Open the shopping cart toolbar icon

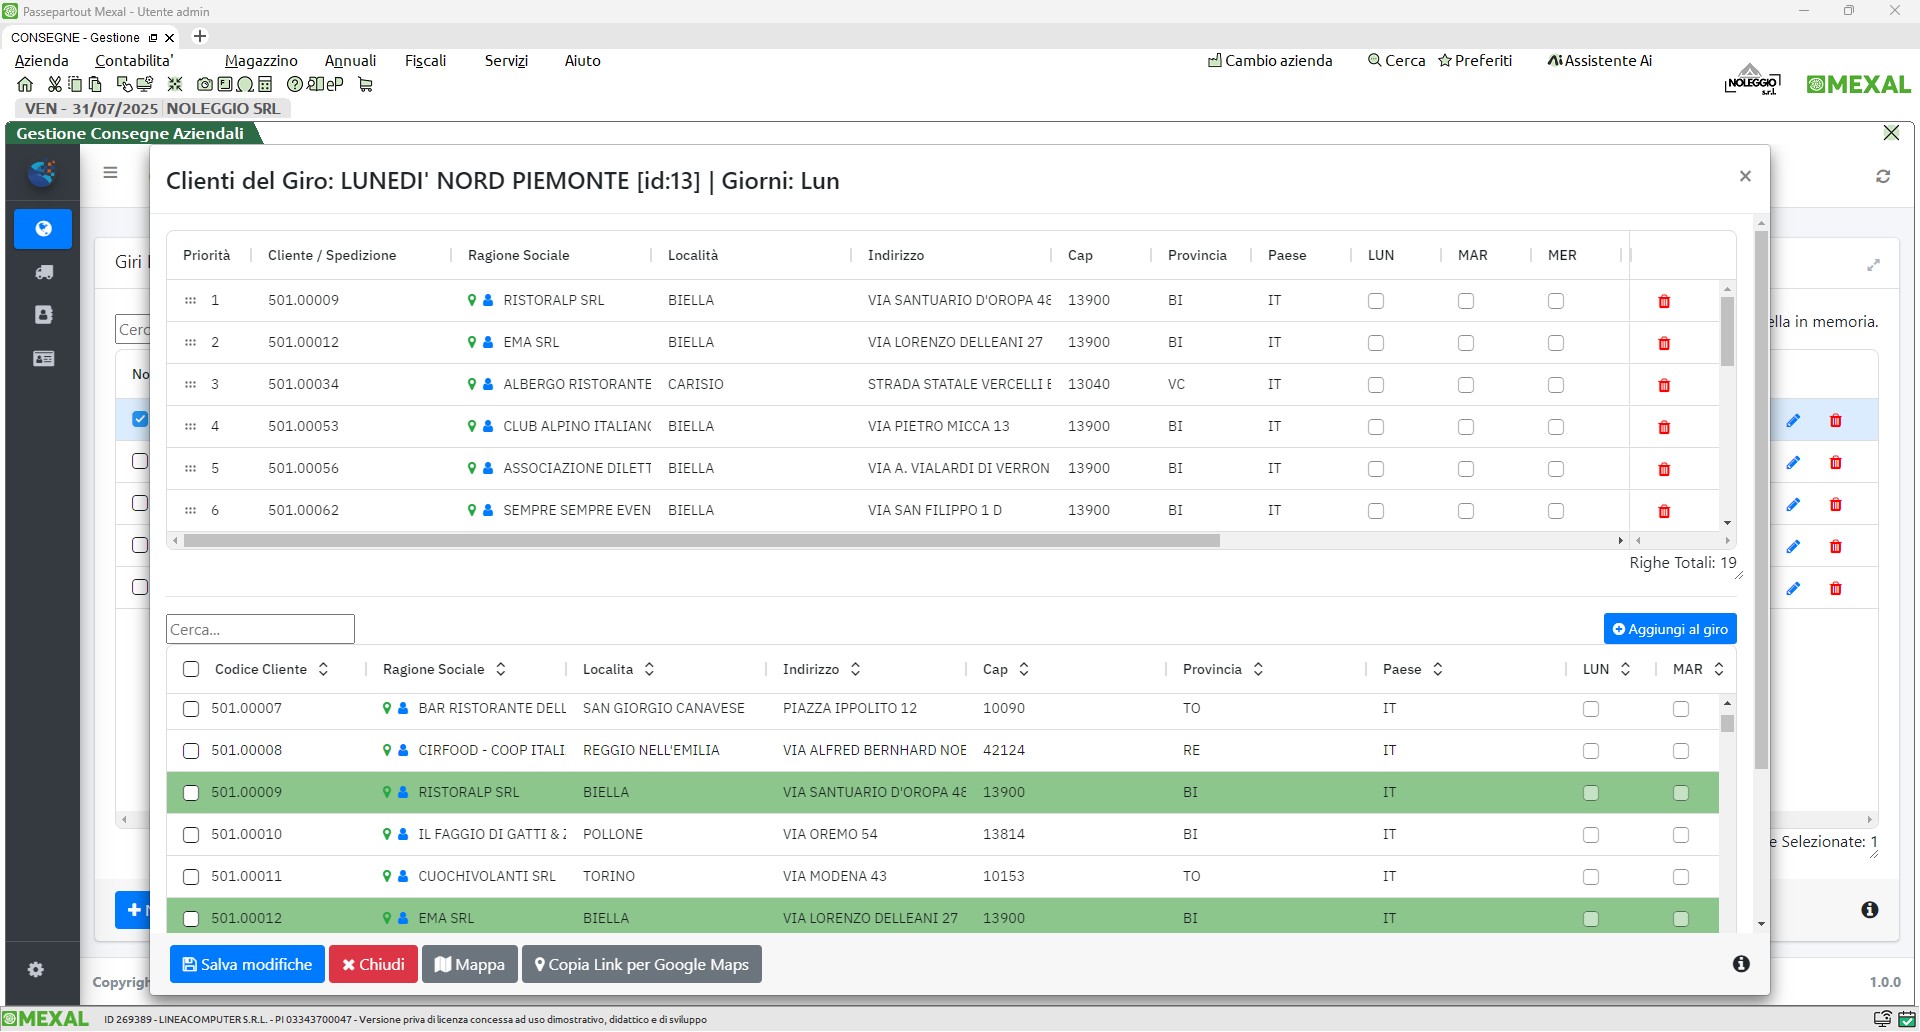(365, 85)
